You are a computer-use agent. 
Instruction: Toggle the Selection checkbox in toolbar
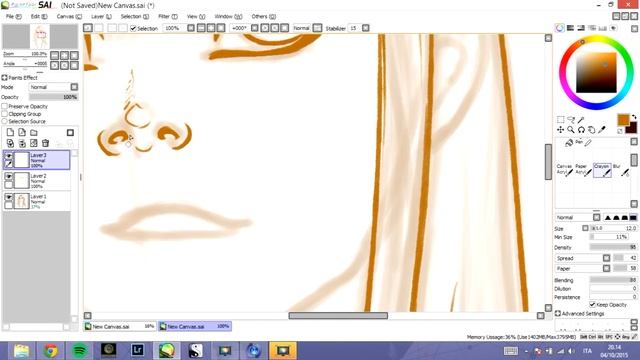pos(133,28)
